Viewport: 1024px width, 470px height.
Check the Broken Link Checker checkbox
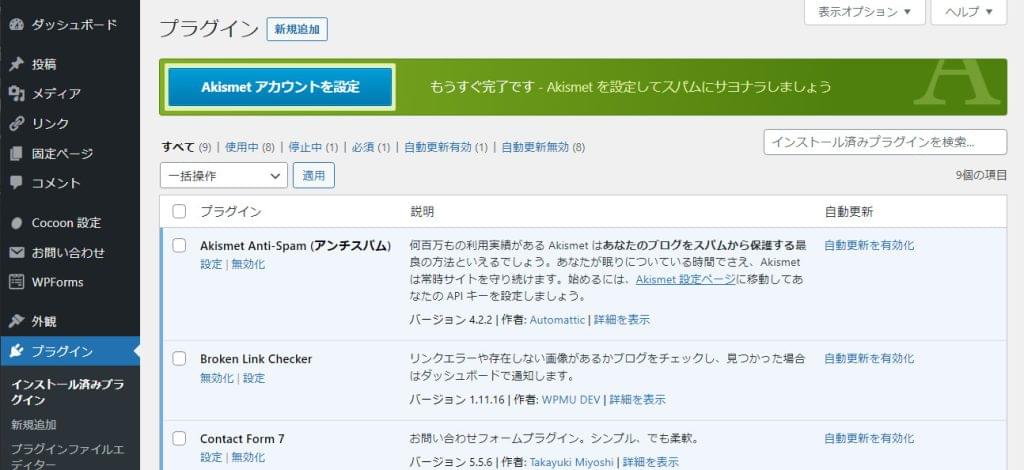tap(180, 358)
